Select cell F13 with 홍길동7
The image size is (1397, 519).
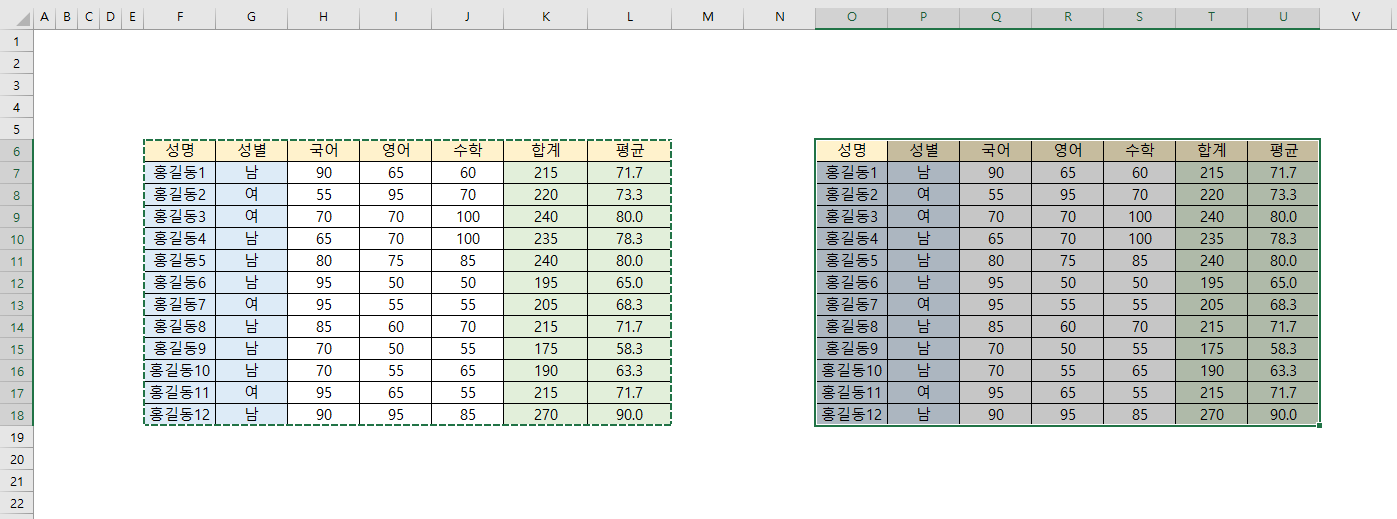pos(179,304)
